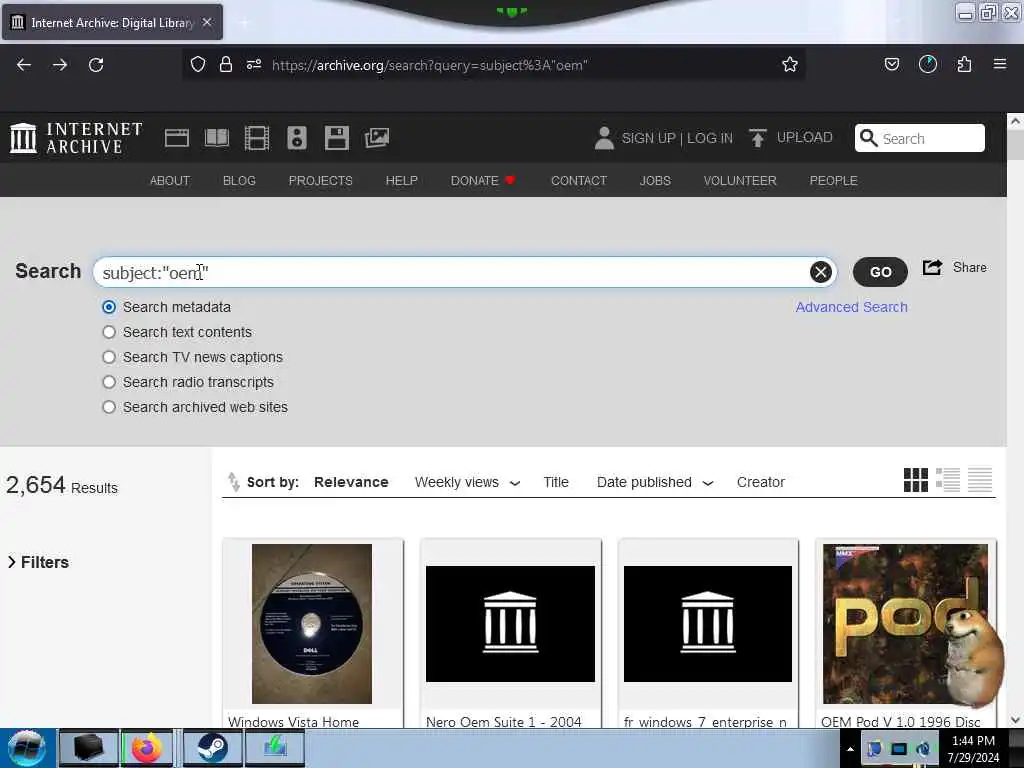Open tracking protection shield icon

pos(198,65)
